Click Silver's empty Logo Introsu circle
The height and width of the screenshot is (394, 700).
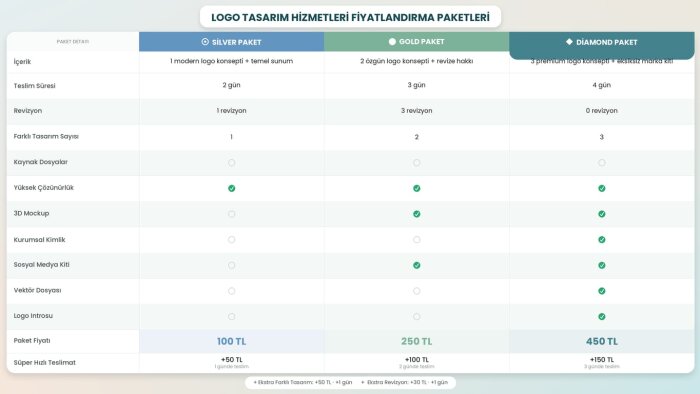[x=231, y=317]
